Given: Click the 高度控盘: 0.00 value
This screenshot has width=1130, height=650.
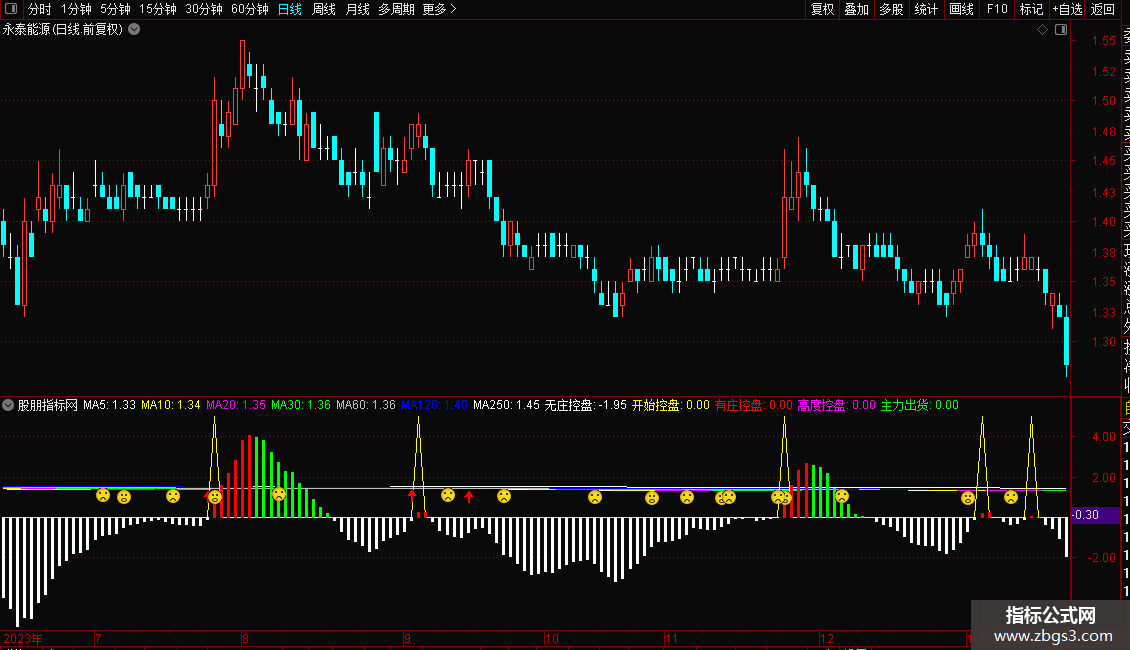Looking at the screenshot, I should [837, 405].
